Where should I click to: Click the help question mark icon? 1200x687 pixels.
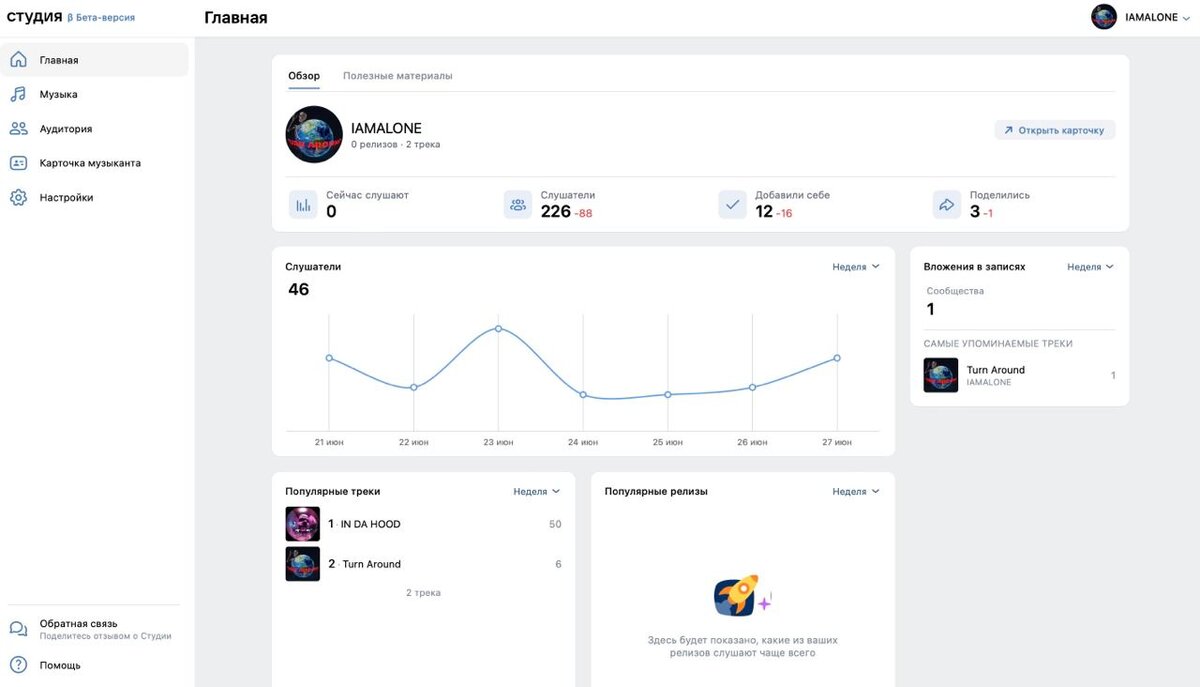pyautogui.click(x=18, y=665)
